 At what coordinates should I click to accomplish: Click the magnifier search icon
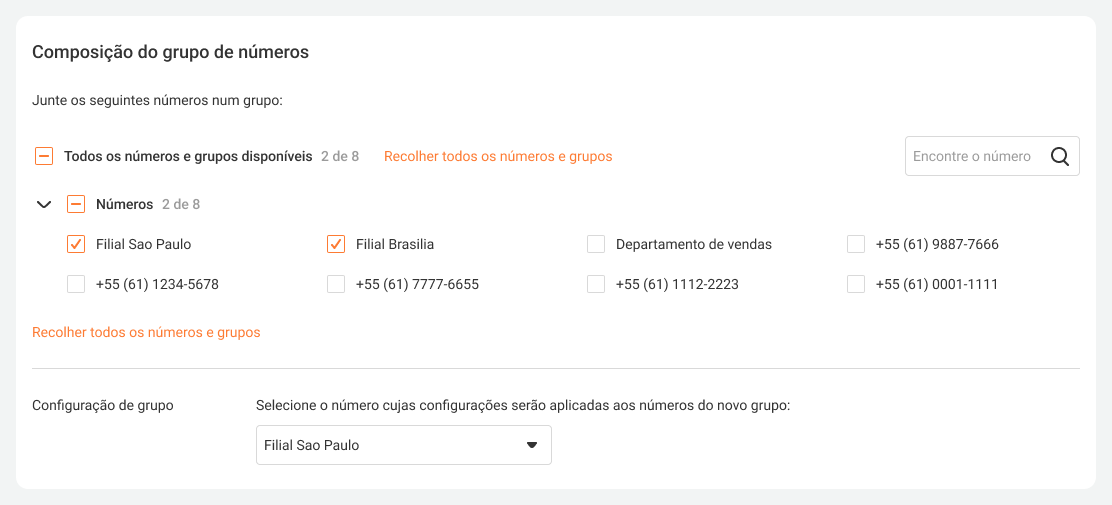coord(1060,157)
